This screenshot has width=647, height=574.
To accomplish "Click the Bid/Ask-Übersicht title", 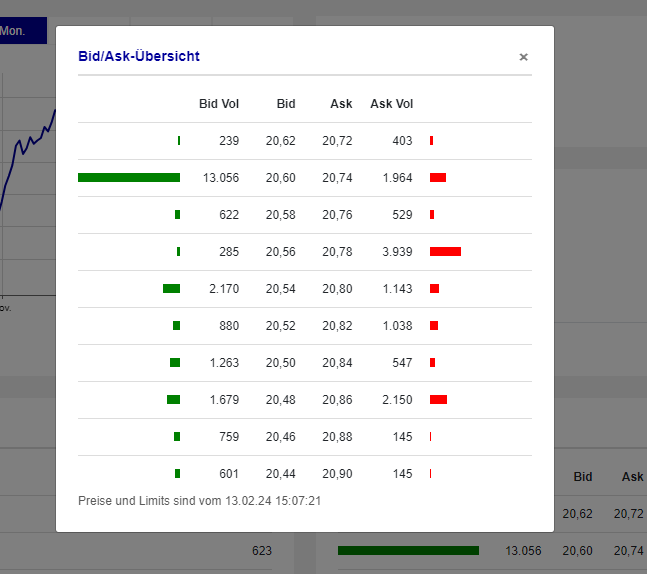I will [139, 56].
